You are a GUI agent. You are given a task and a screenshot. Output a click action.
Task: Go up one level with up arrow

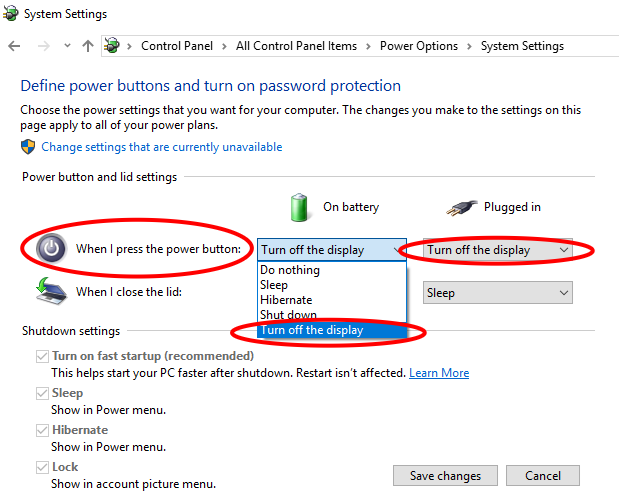[88, 46]
